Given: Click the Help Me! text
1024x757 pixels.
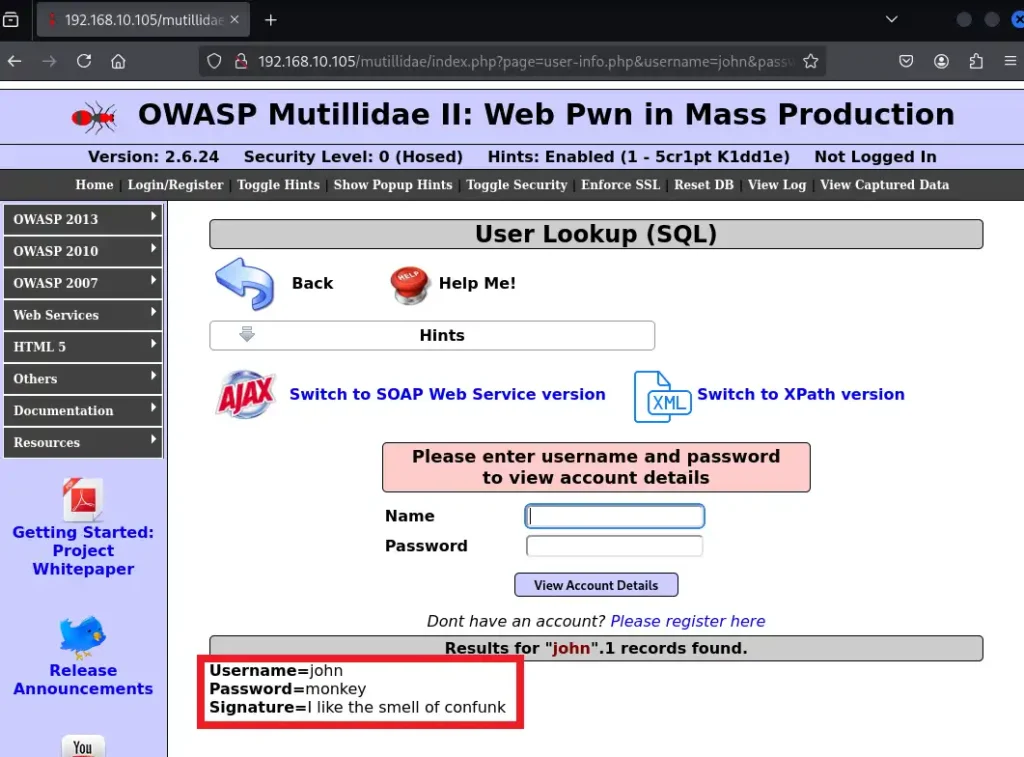Looking at the screenshot, I should point(477,283).
